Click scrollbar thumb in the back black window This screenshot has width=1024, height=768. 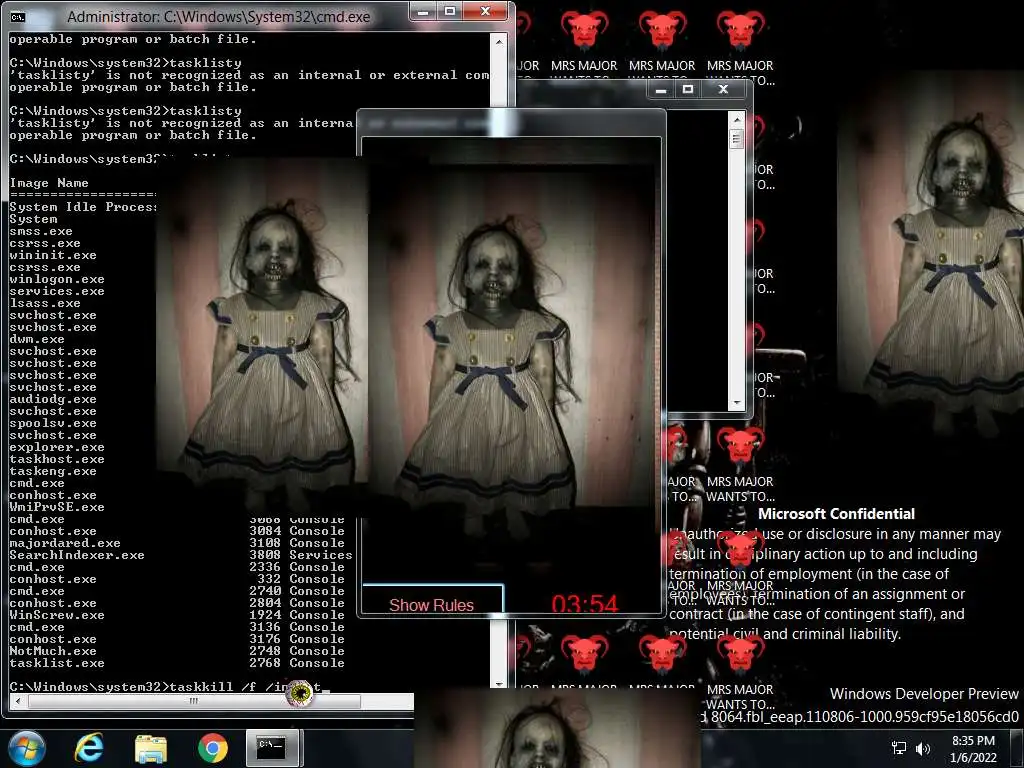(x=737, y=138)
